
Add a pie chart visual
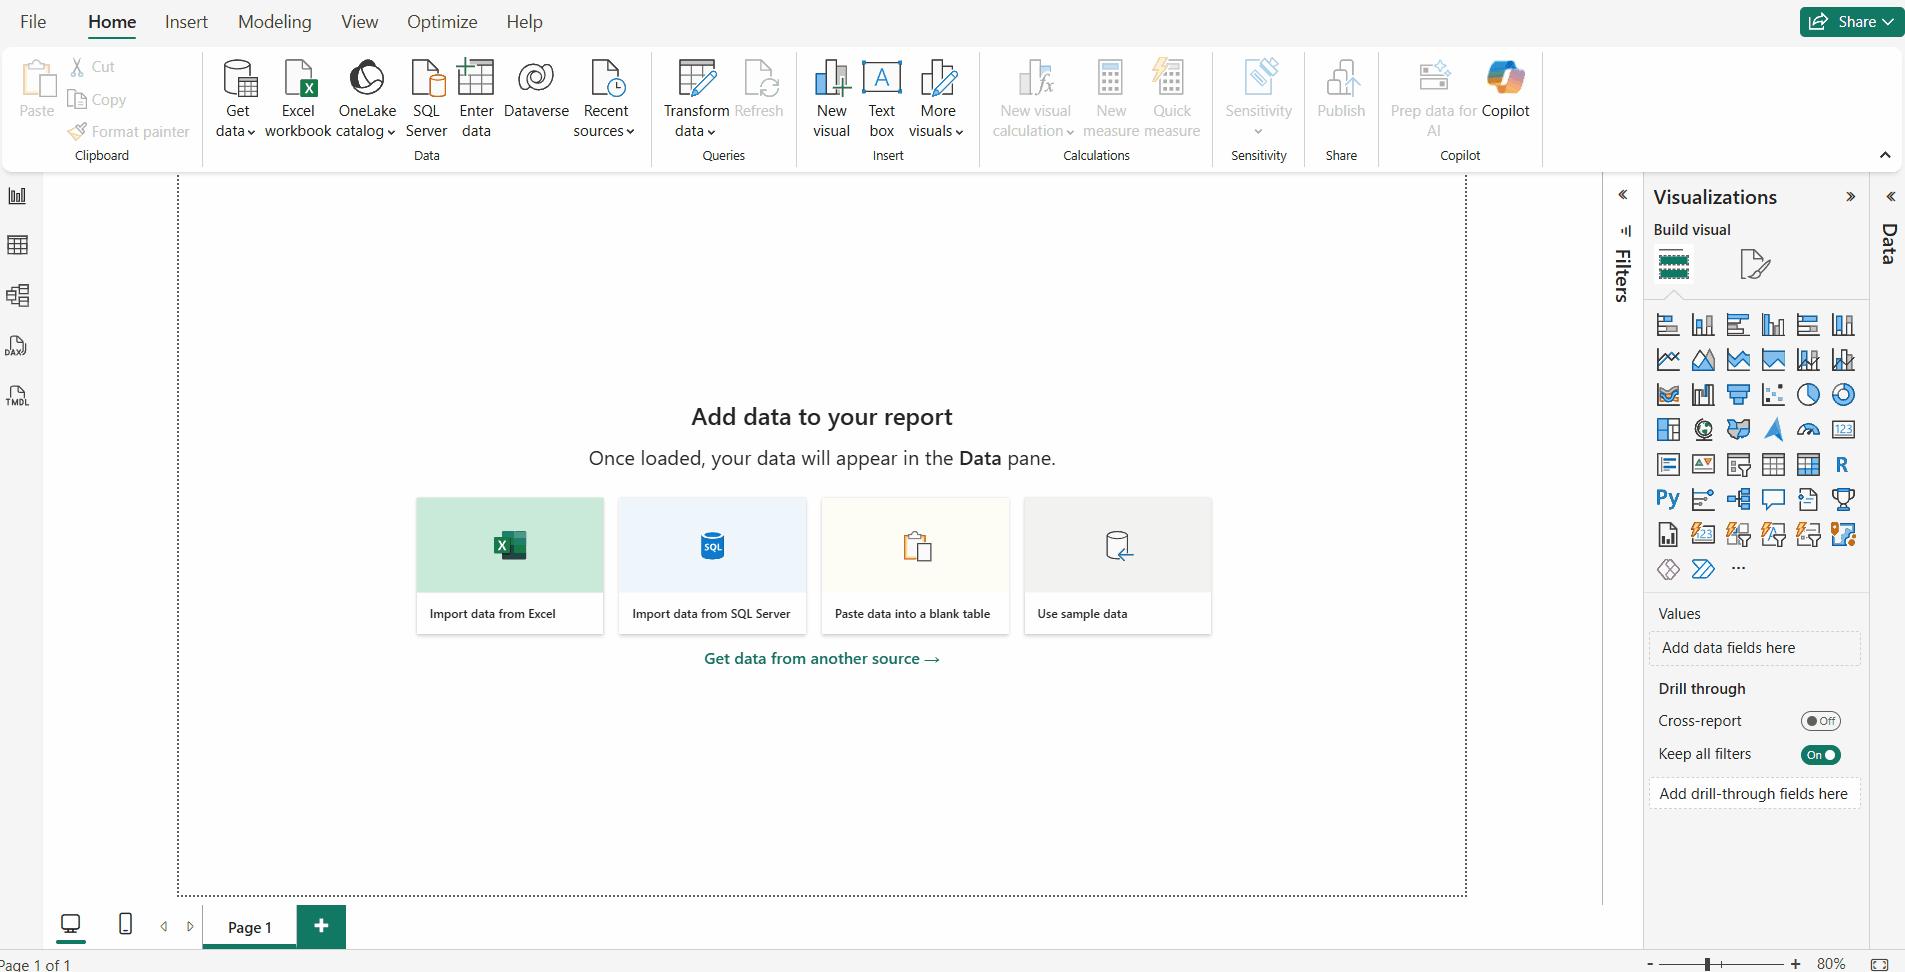point(1808,394)
